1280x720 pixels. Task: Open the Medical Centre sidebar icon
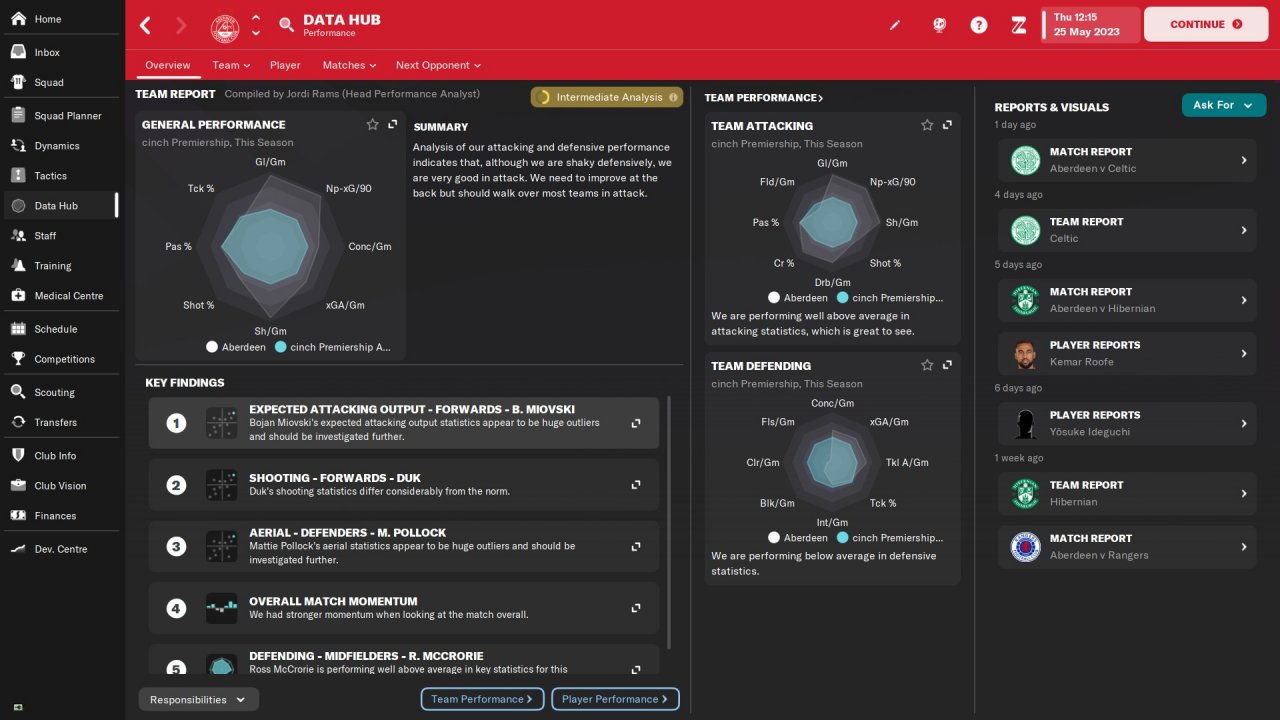[18, 295]
